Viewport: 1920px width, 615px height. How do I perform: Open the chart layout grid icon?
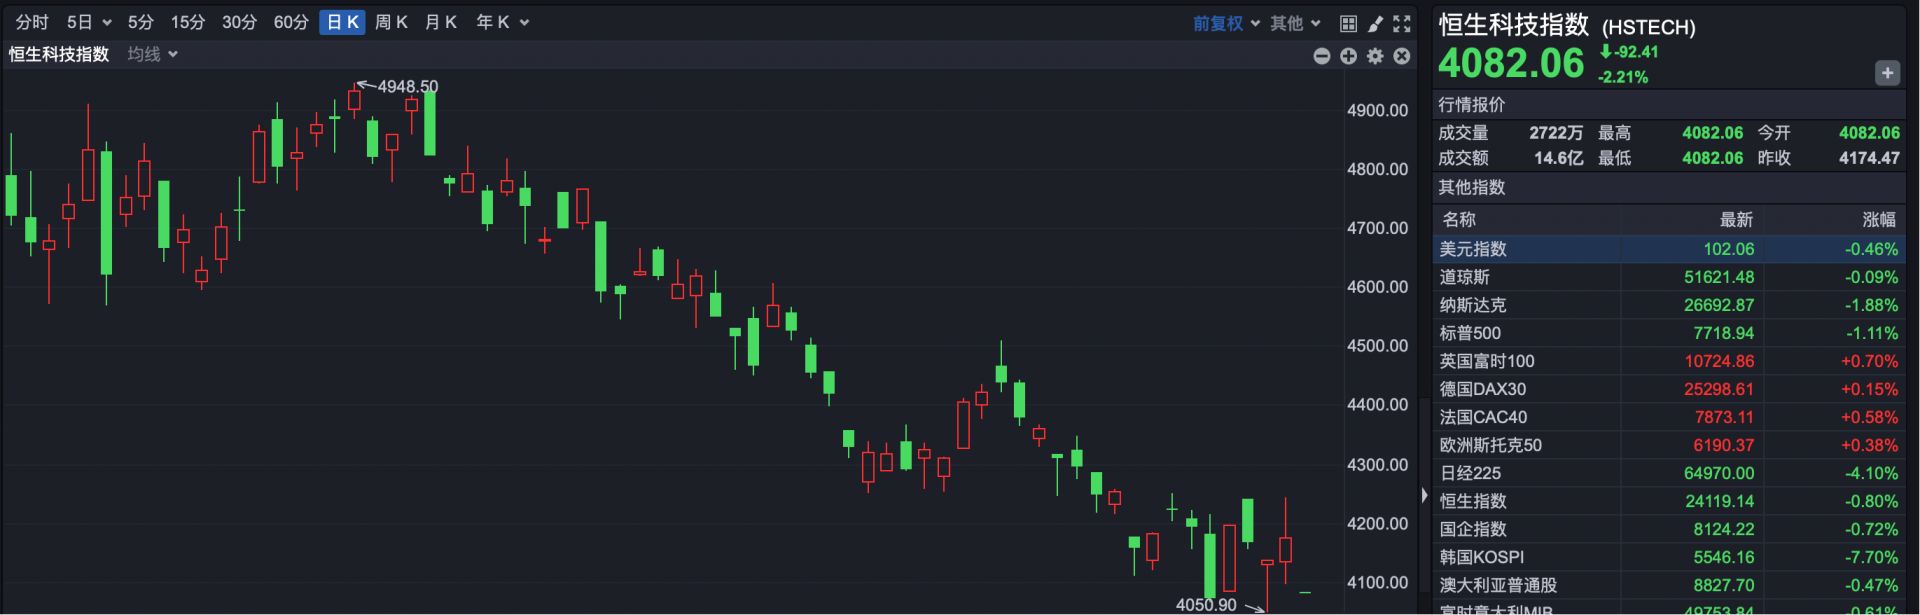pos(1348,23)
